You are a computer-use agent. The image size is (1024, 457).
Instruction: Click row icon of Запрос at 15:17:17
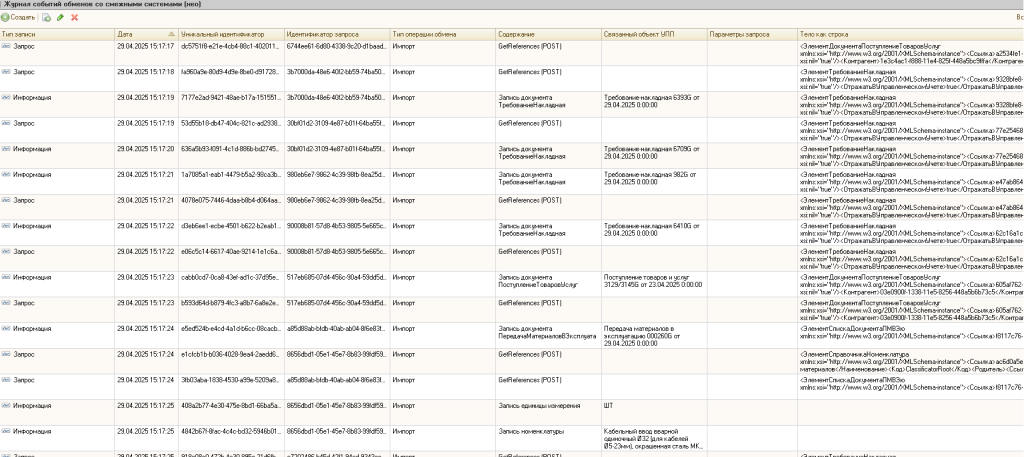click(6, 46)
